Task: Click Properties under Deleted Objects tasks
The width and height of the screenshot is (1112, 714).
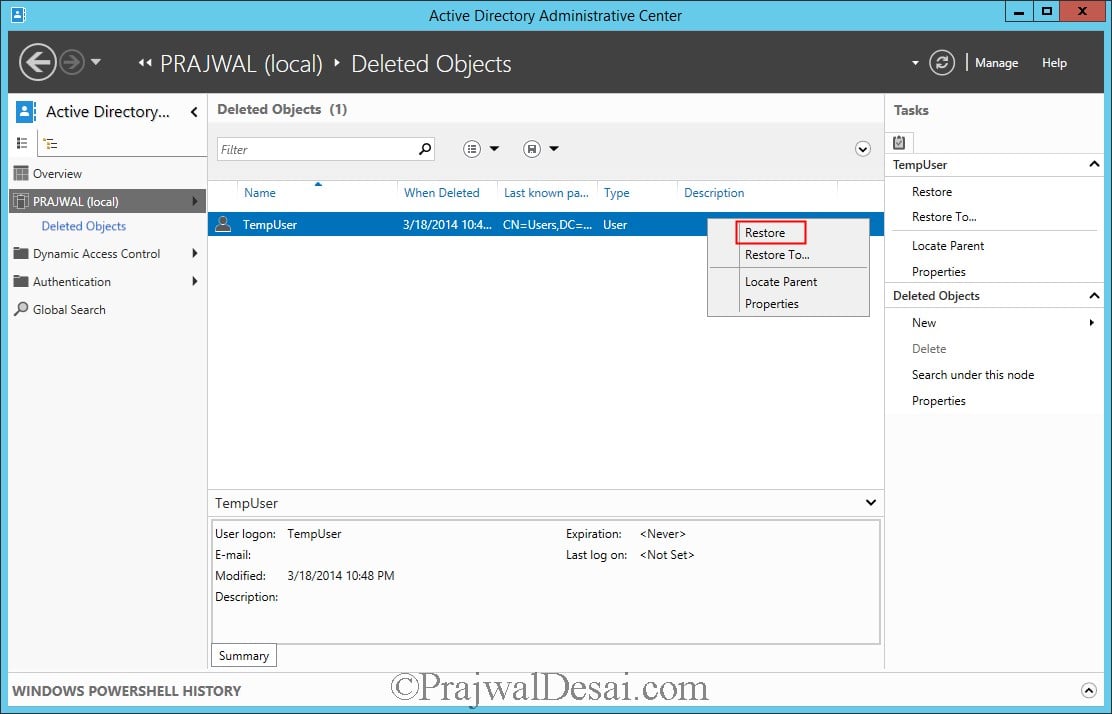Action: click(x=938, y=401)
